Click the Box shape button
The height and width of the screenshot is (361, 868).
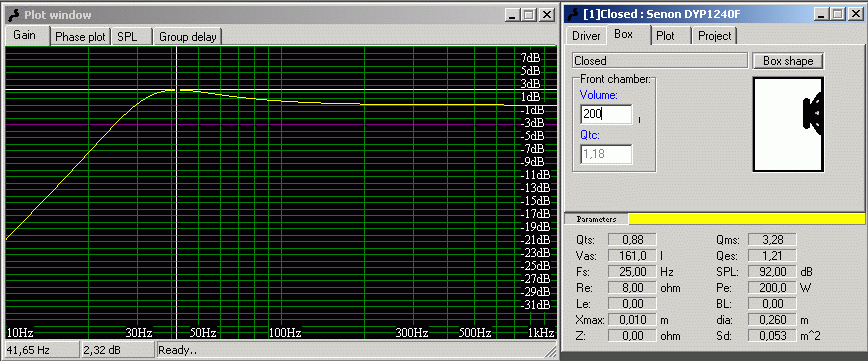click(x=788, y=61)
